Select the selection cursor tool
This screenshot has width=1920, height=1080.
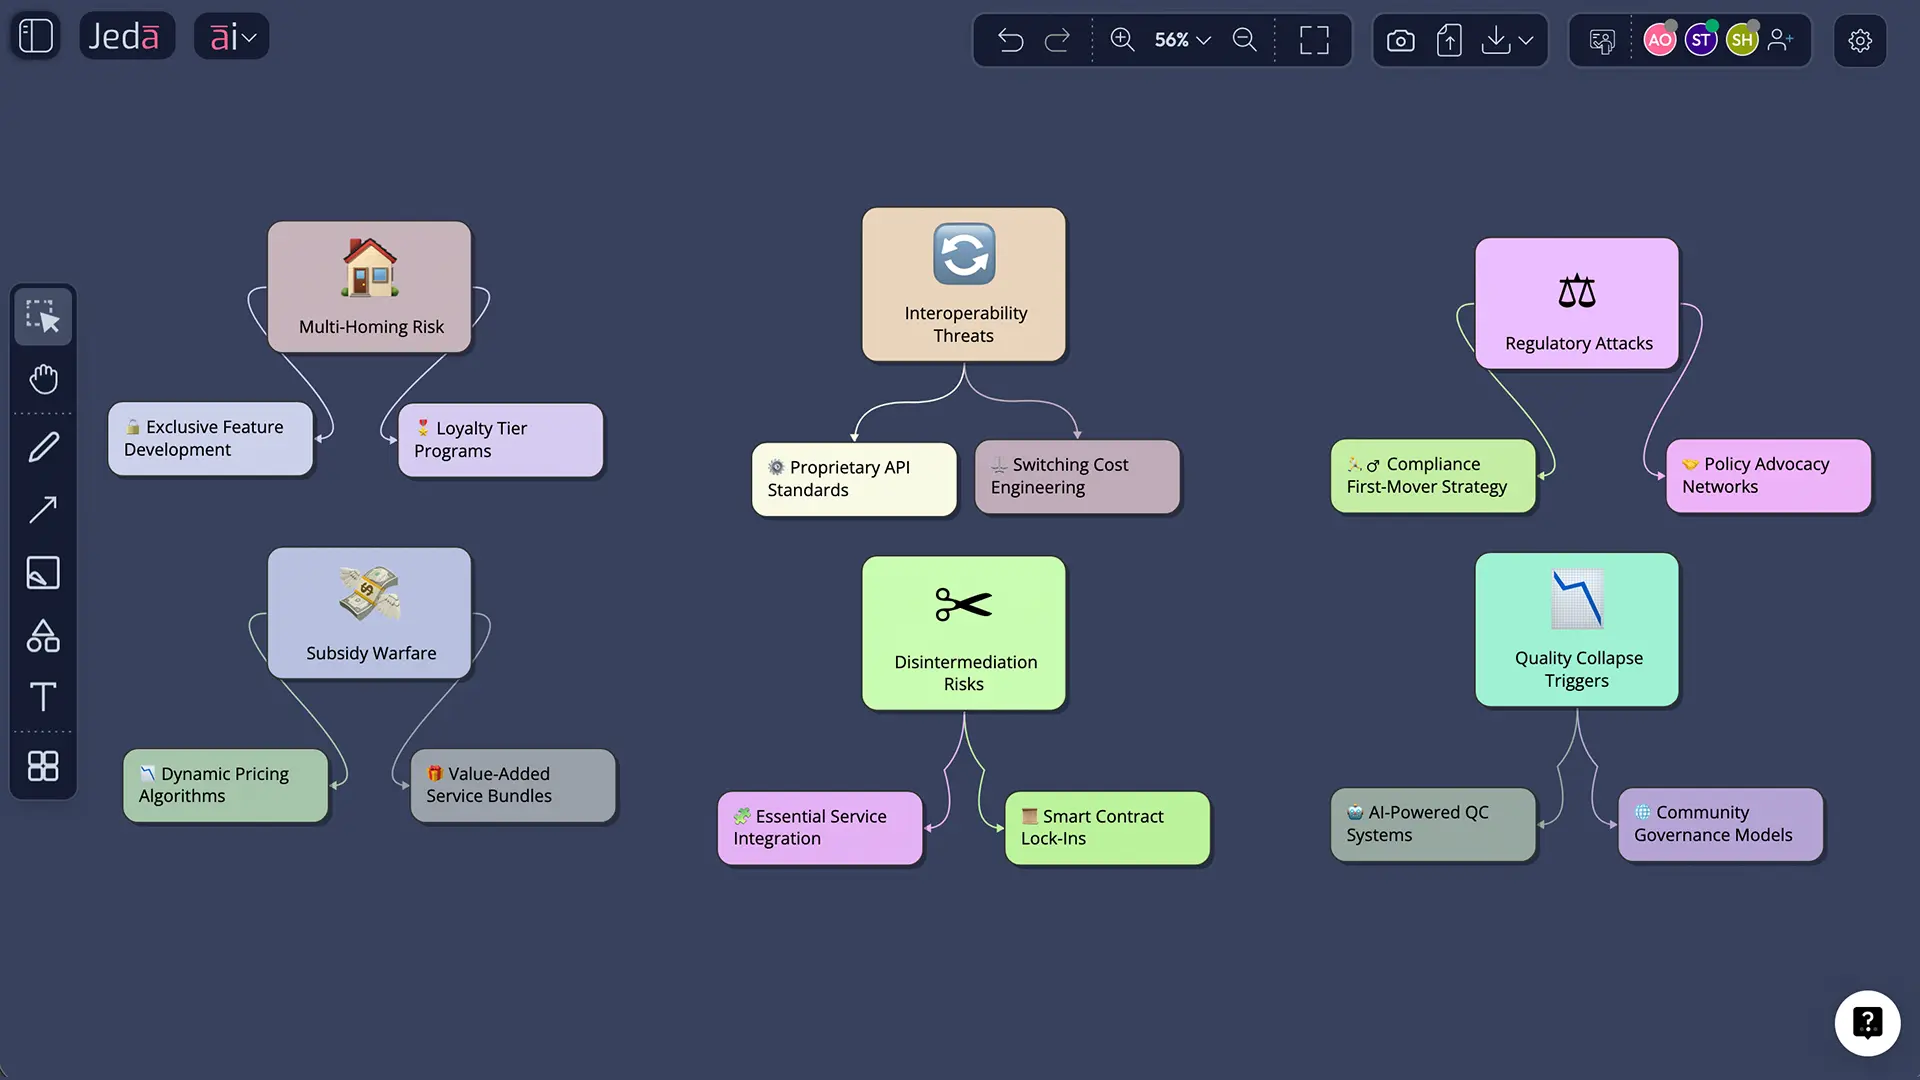coord(43,316)
